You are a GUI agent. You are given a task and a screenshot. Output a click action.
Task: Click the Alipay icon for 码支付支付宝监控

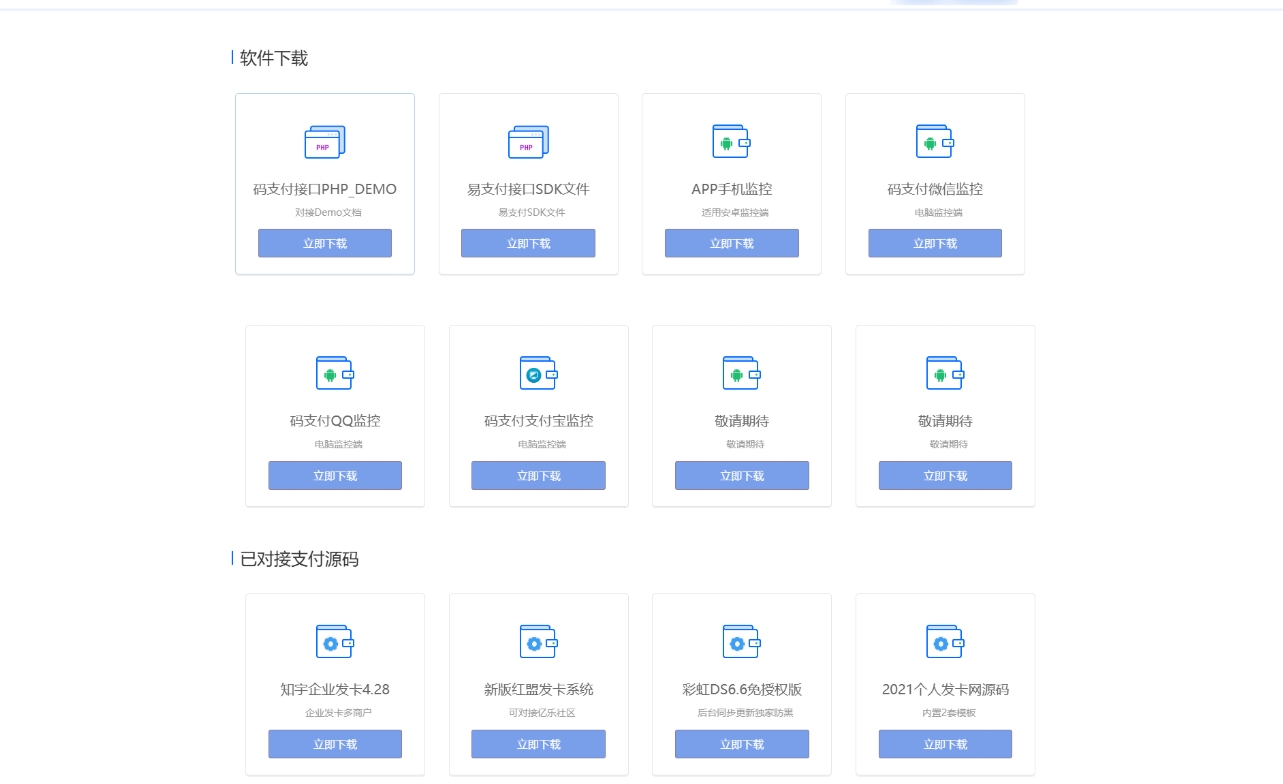[538, 374]
